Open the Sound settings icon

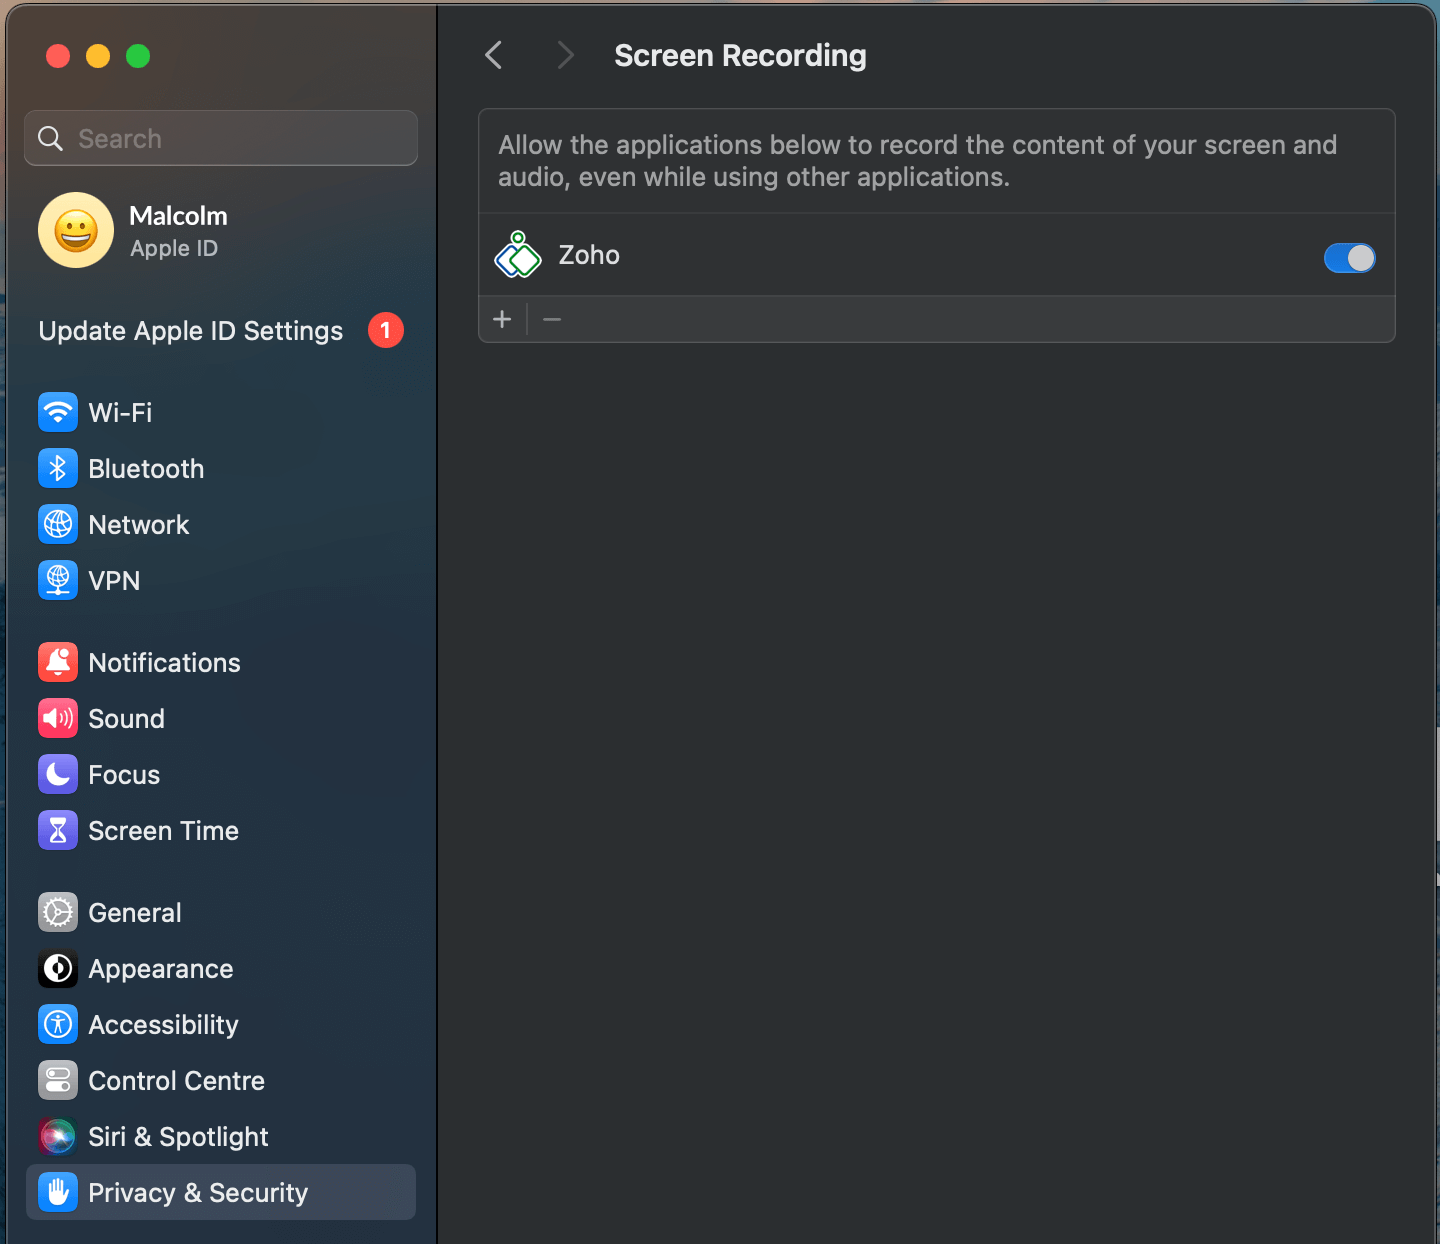(58, 718)
